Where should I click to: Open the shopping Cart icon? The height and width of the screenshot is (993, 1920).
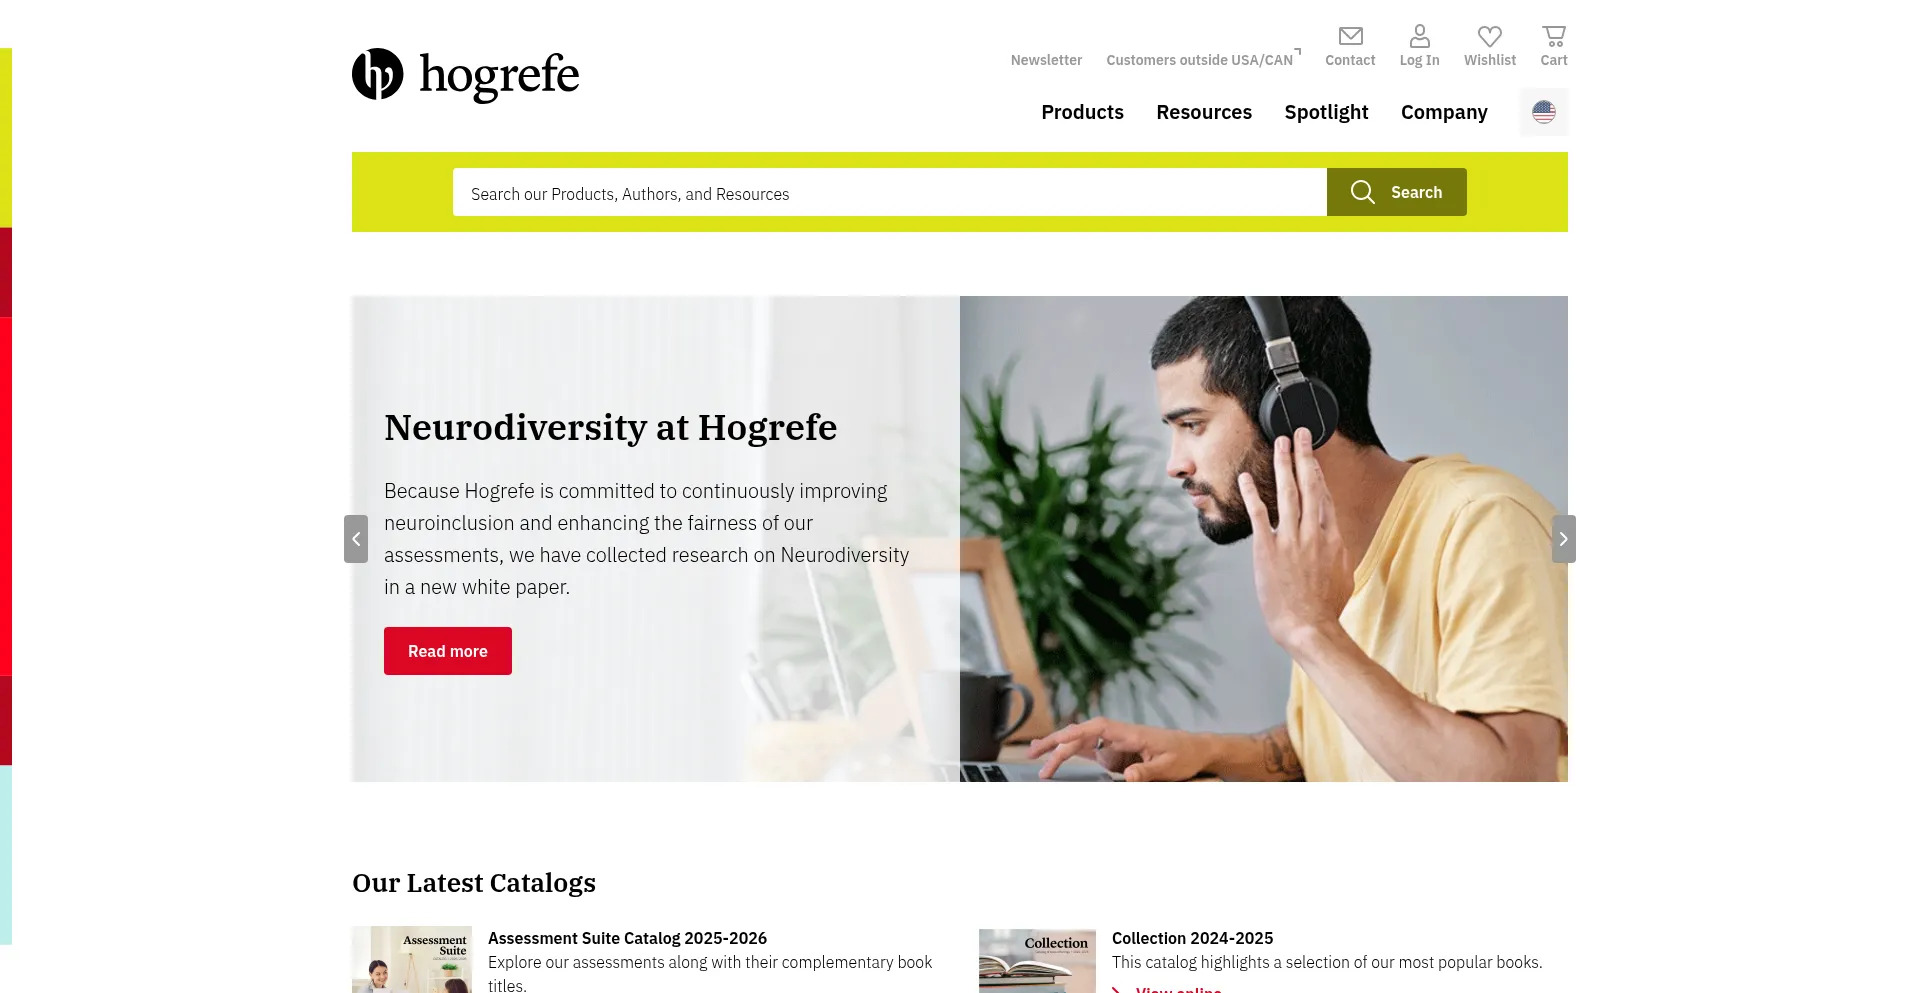(1554, 37)
